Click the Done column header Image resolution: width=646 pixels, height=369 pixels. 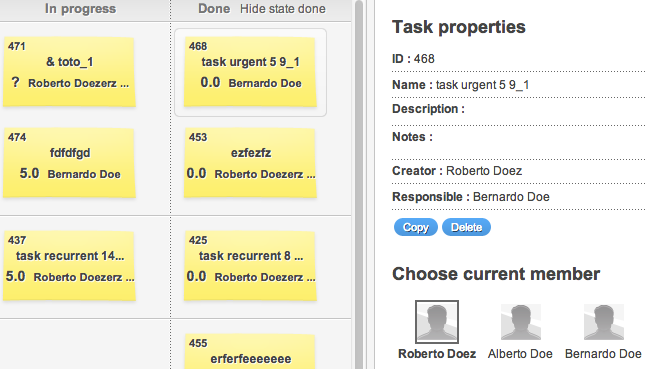click(x=214, y=9)
